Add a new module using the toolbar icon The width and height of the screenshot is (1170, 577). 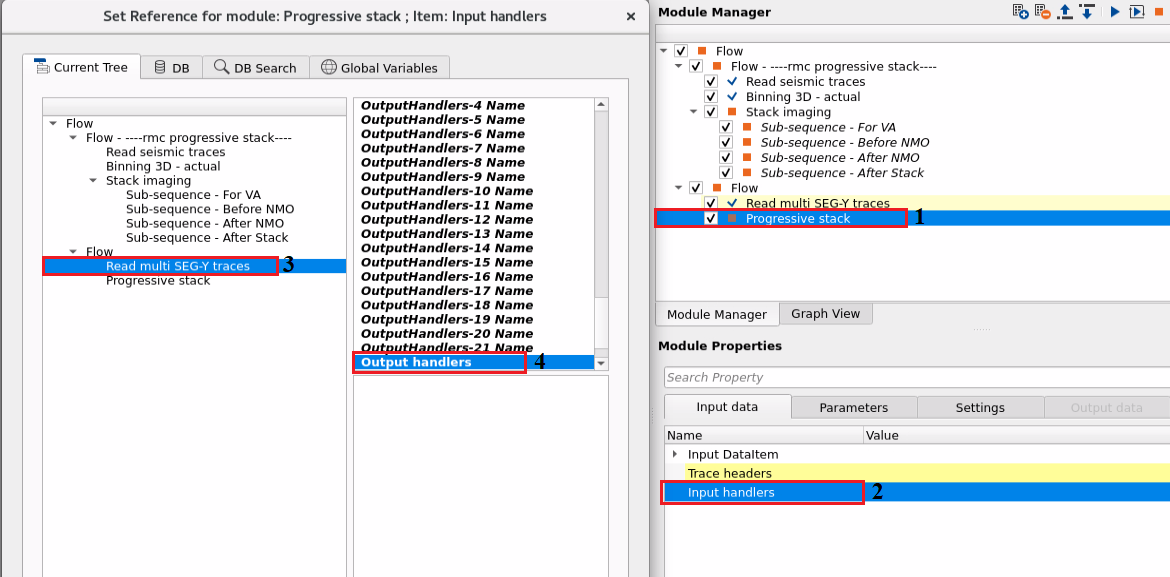pyautogui.click(x=1020, y=11)
